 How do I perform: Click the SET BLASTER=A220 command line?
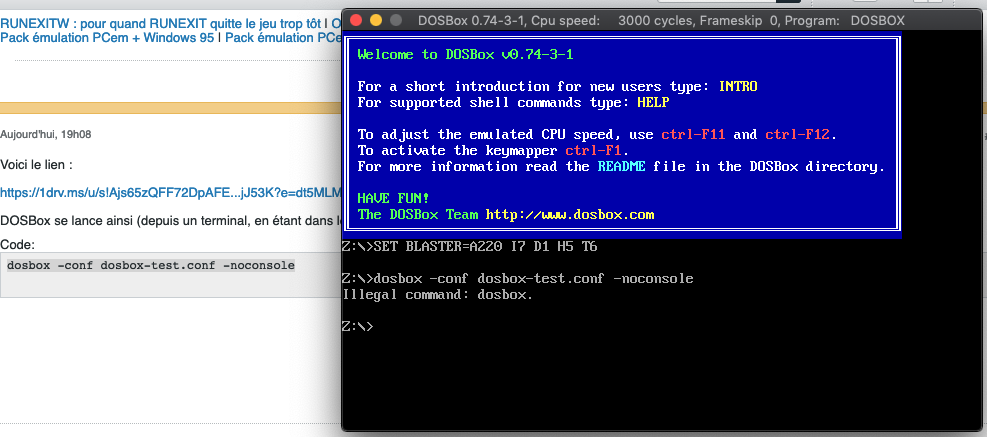coord(470,247)
